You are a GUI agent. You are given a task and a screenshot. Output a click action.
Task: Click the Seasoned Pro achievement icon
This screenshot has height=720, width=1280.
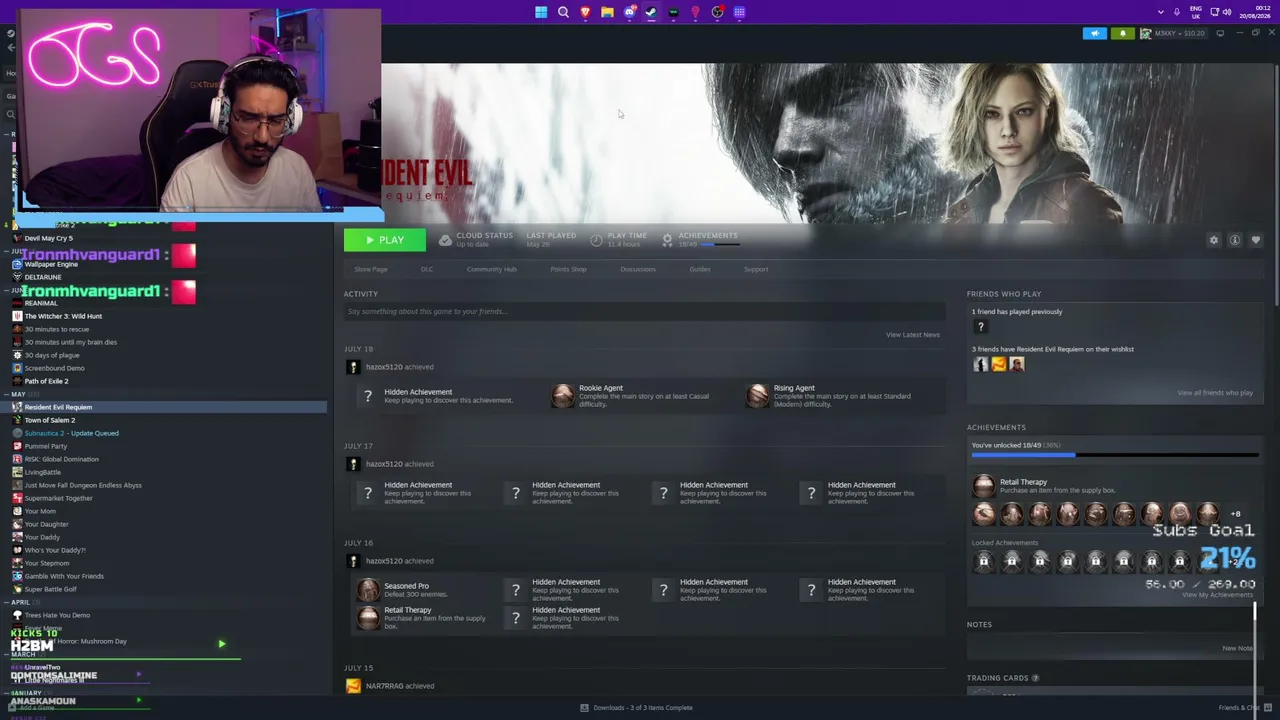click(368, 590)
